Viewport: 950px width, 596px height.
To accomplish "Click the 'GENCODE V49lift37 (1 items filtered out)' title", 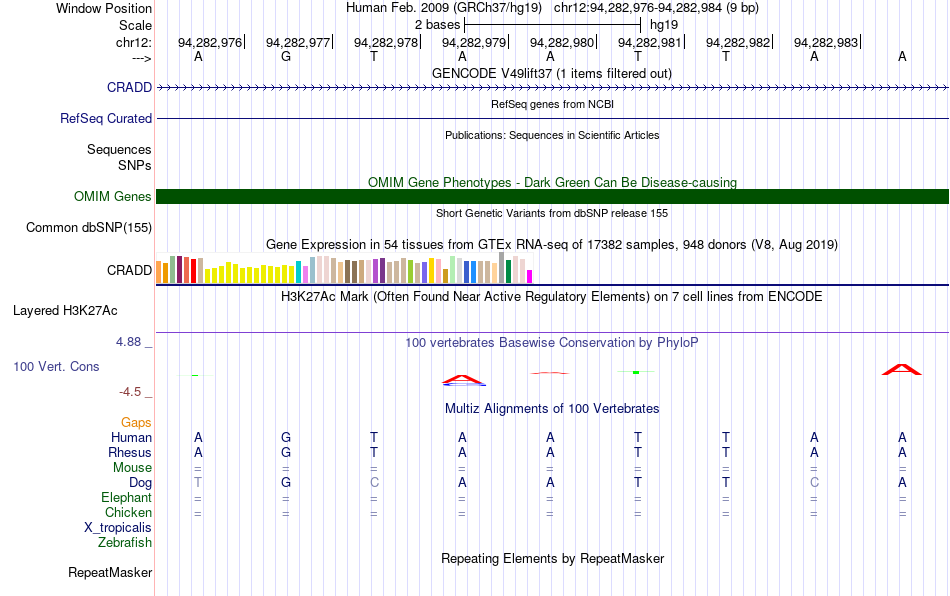I will pos(552,73).
